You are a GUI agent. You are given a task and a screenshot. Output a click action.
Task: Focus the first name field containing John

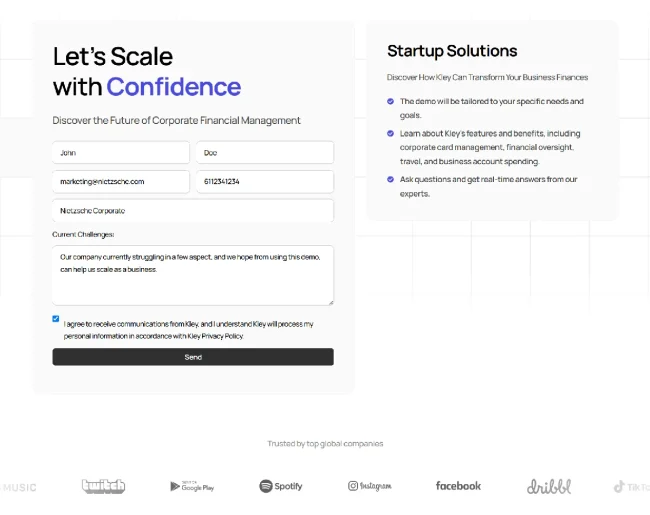tap(121, 153)
